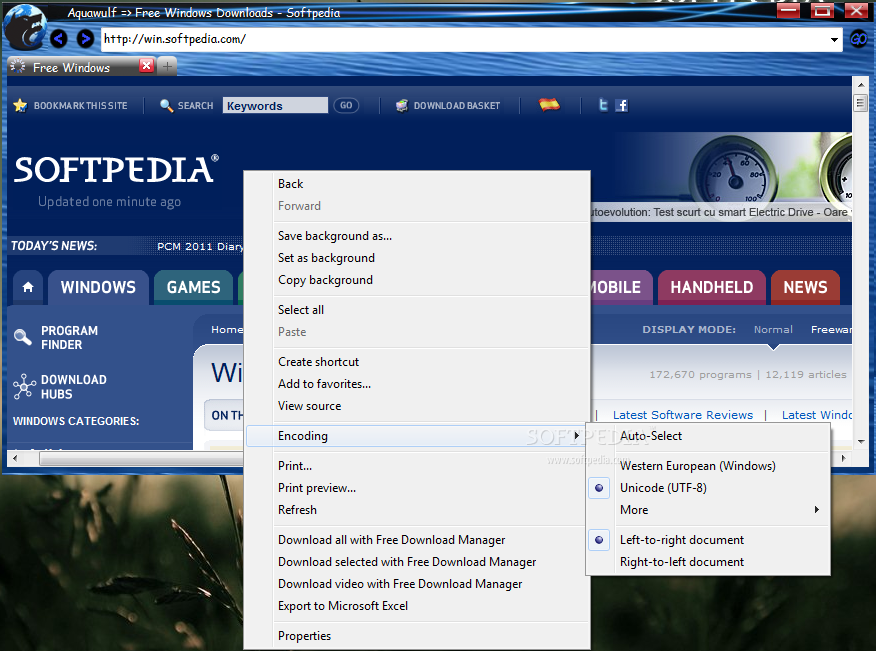Image resolution: width=876 pixels, height=651 pixels.
Task: Go back with the blue left arrow button
Action: (x=59, y=39)
